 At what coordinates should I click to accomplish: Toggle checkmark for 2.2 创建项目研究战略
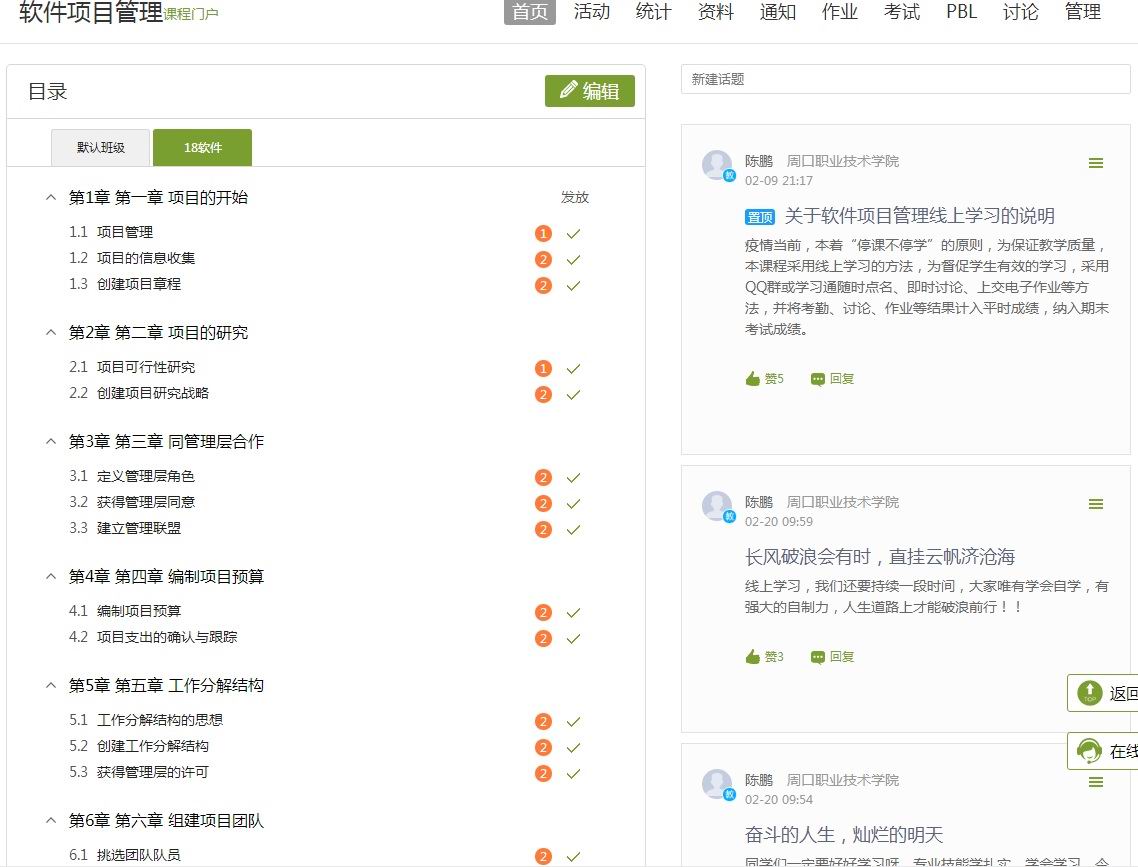tap(573, 395)
